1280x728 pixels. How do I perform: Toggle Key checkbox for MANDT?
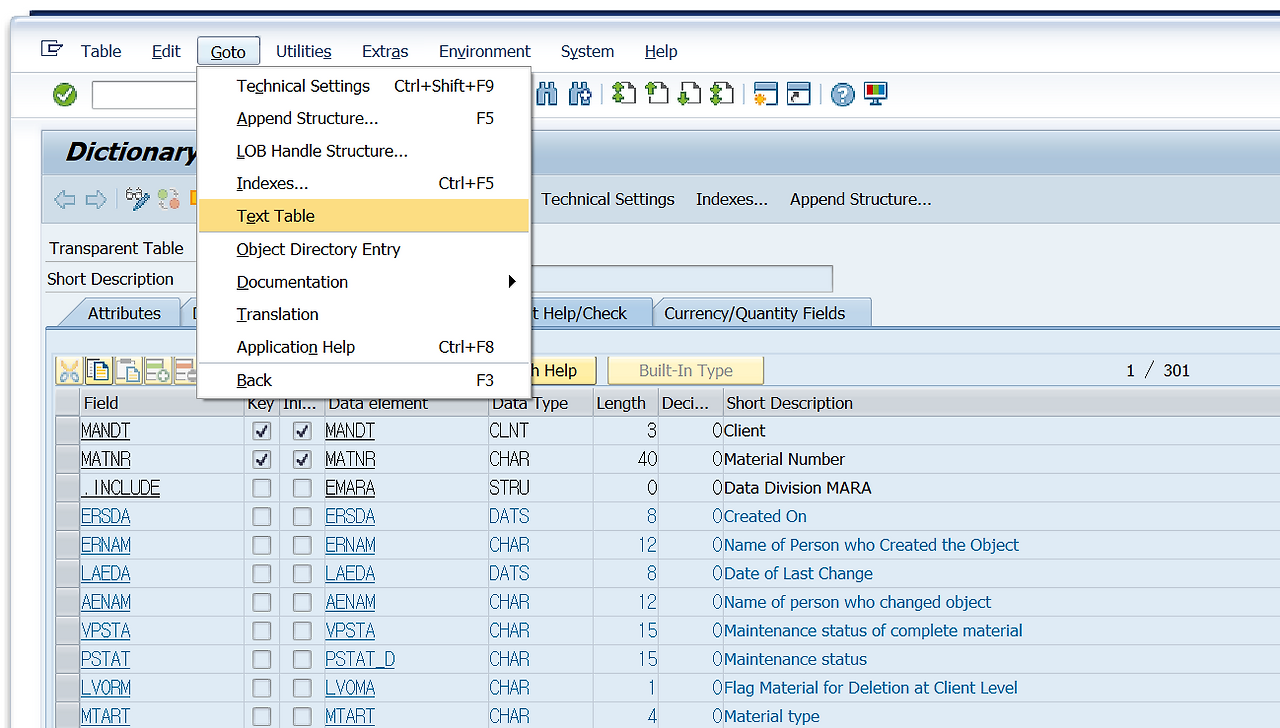(x=262, y=431)
